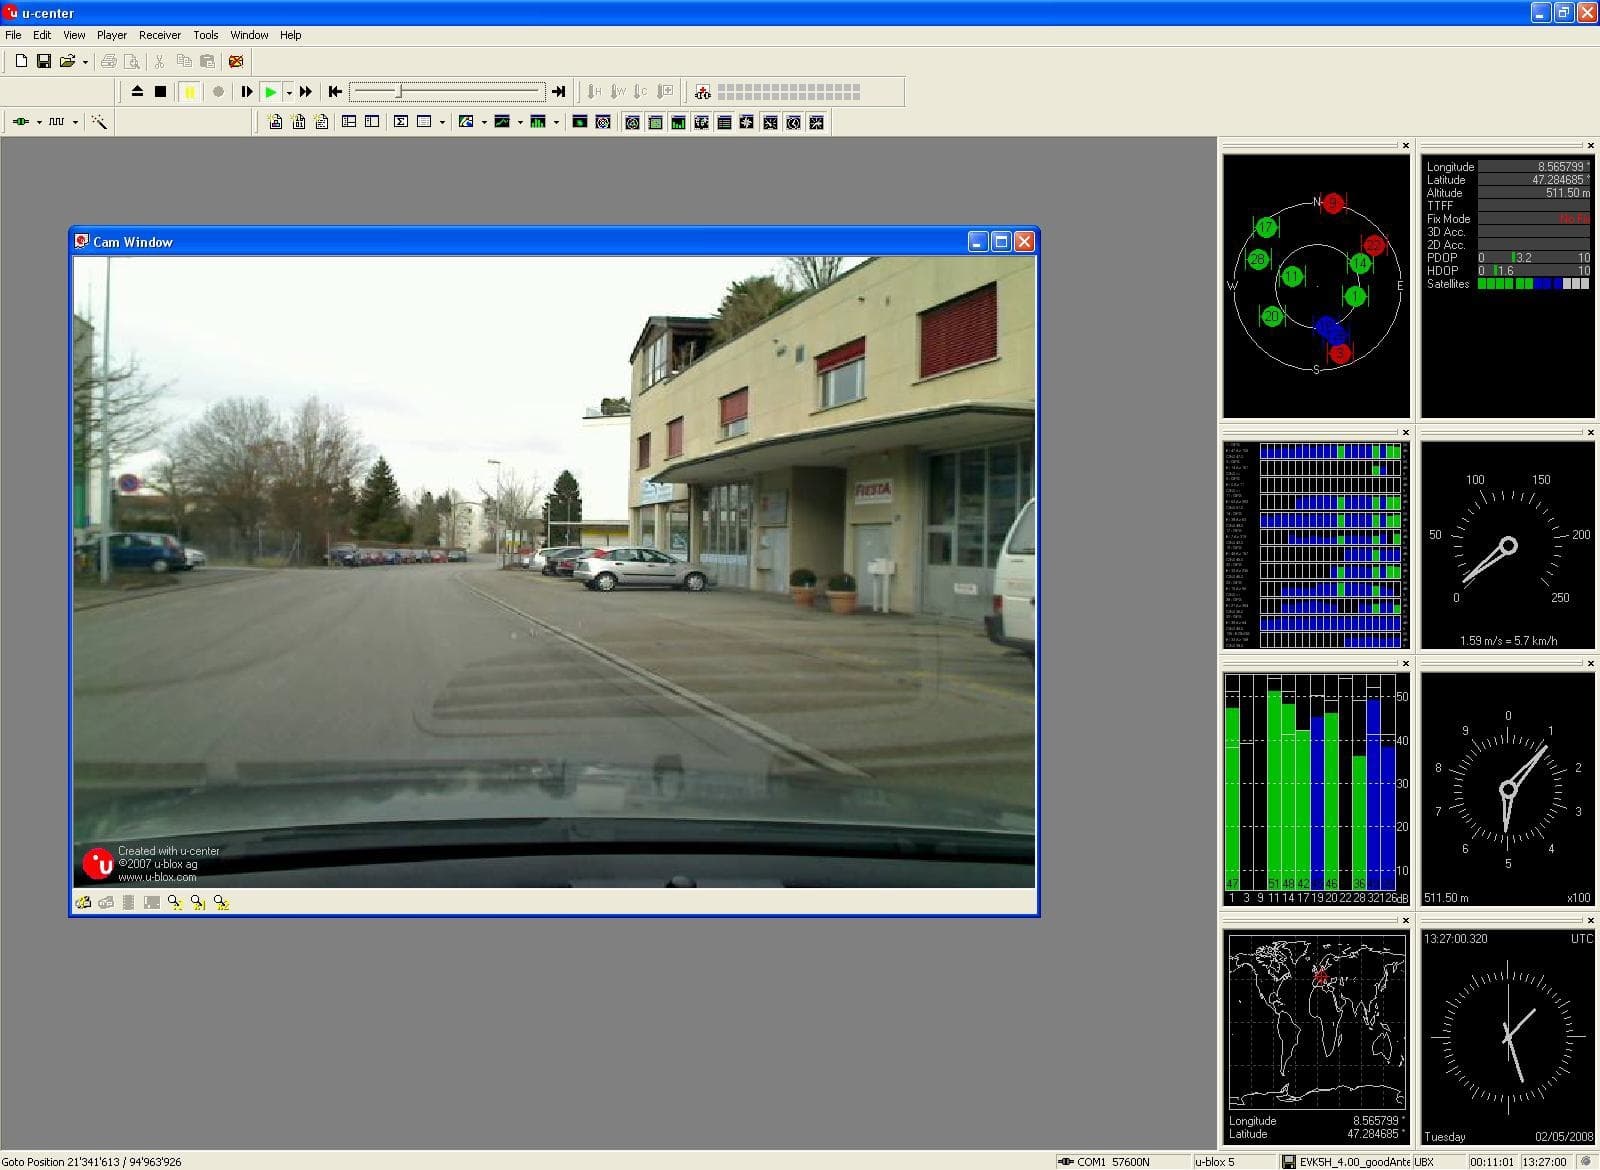
Task: Toggle recording with the record button
Action: (x=220, y=91)
